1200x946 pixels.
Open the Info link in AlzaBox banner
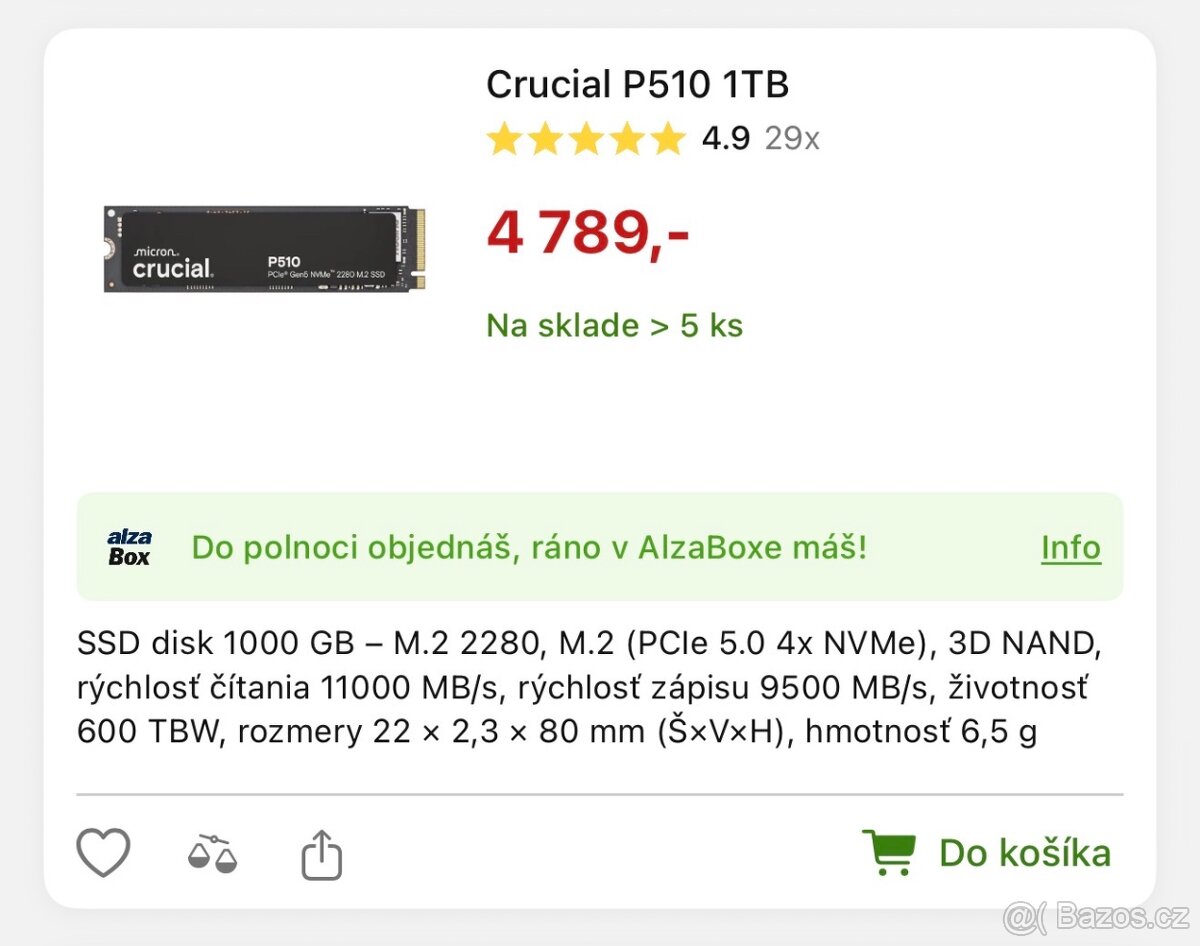(1071, 548)
